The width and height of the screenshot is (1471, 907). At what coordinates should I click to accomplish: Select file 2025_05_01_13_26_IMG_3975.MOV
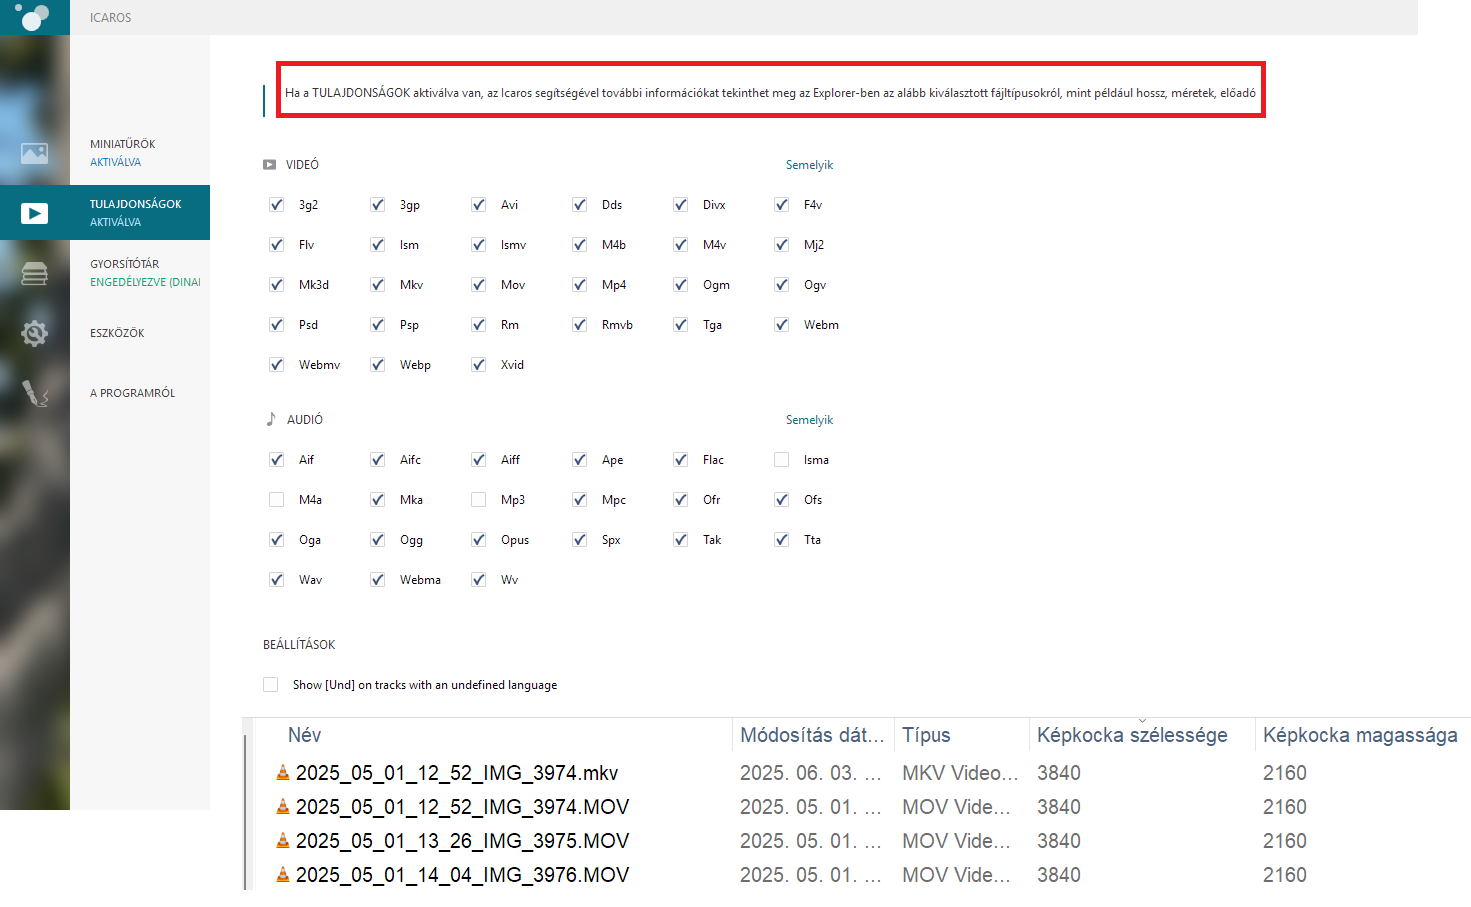pyautogui.click(x=463, y=841)
